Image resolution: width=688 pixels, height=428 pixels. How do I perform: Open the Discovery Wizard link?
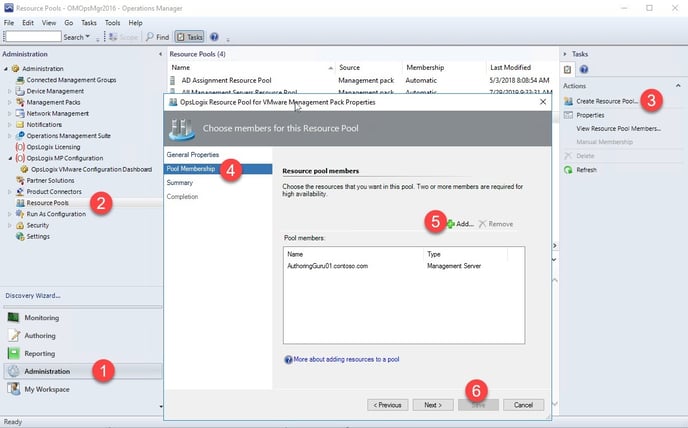point(33,296)
